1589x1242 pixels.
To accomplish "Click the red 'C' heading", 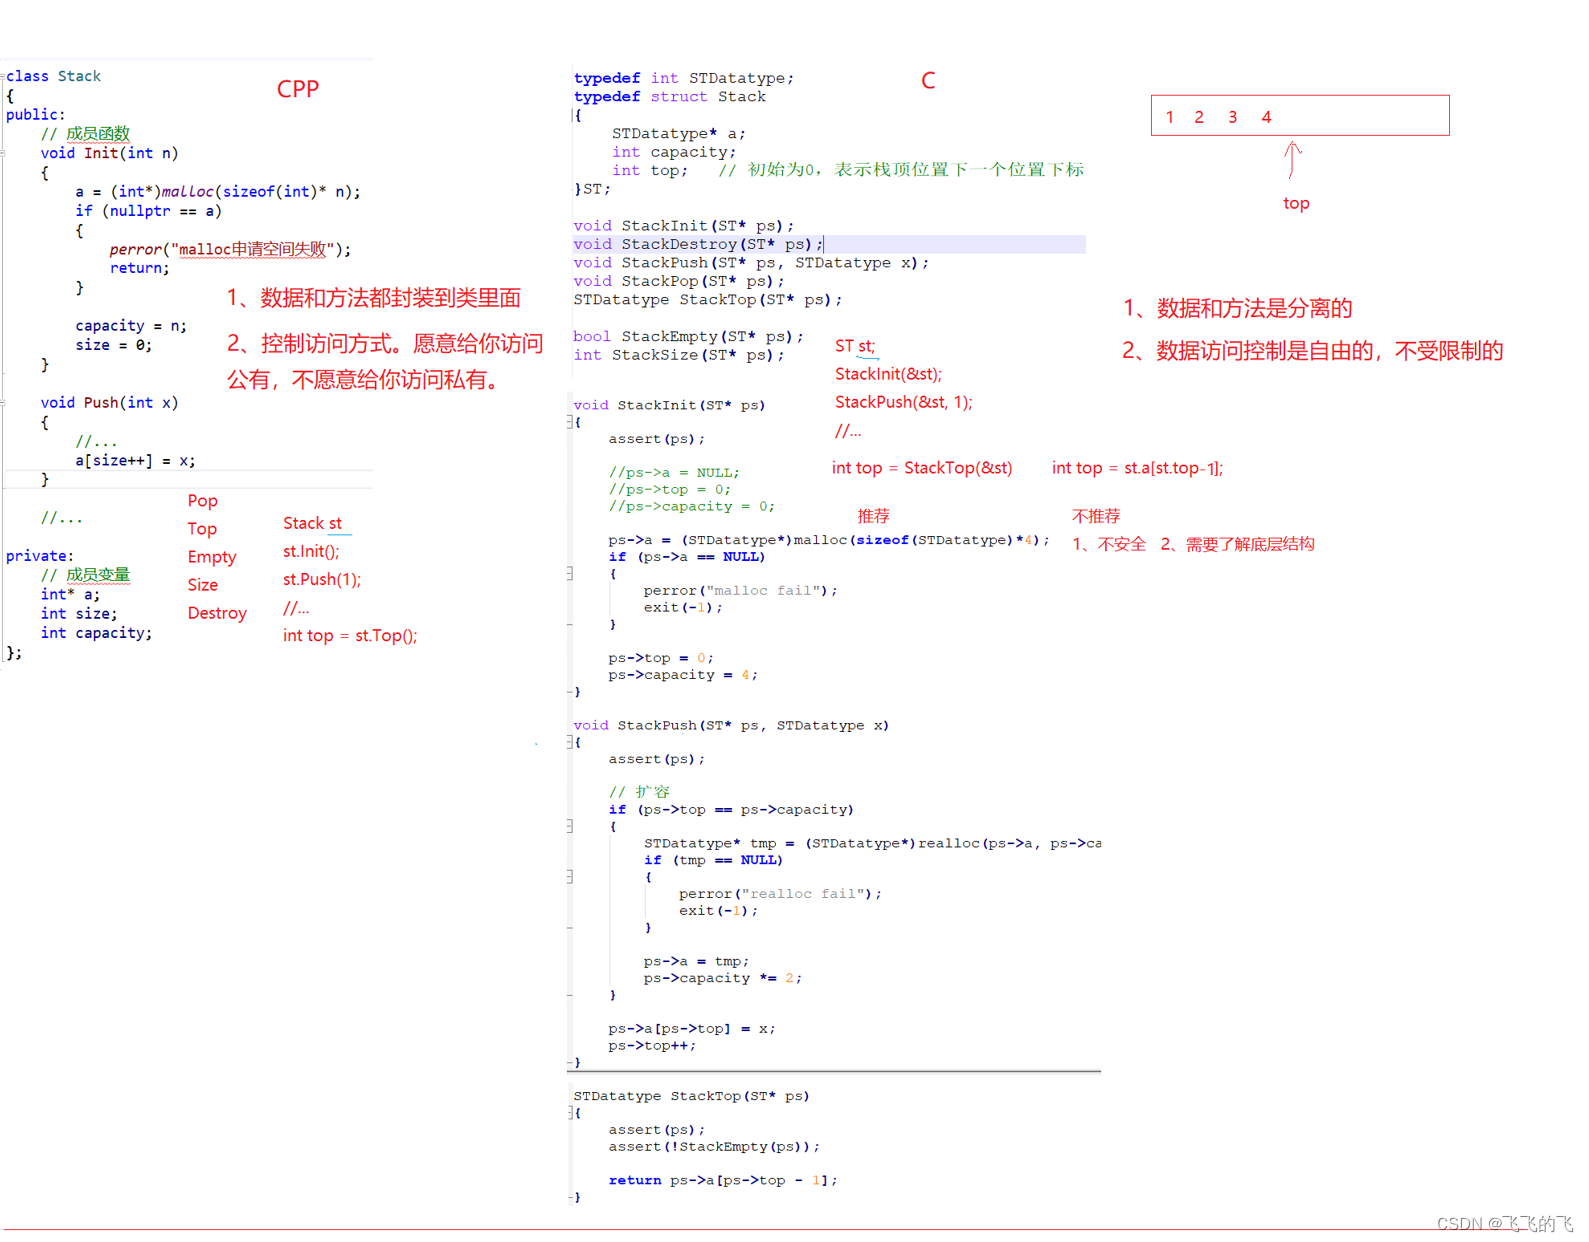I will (x=928, y=81).
